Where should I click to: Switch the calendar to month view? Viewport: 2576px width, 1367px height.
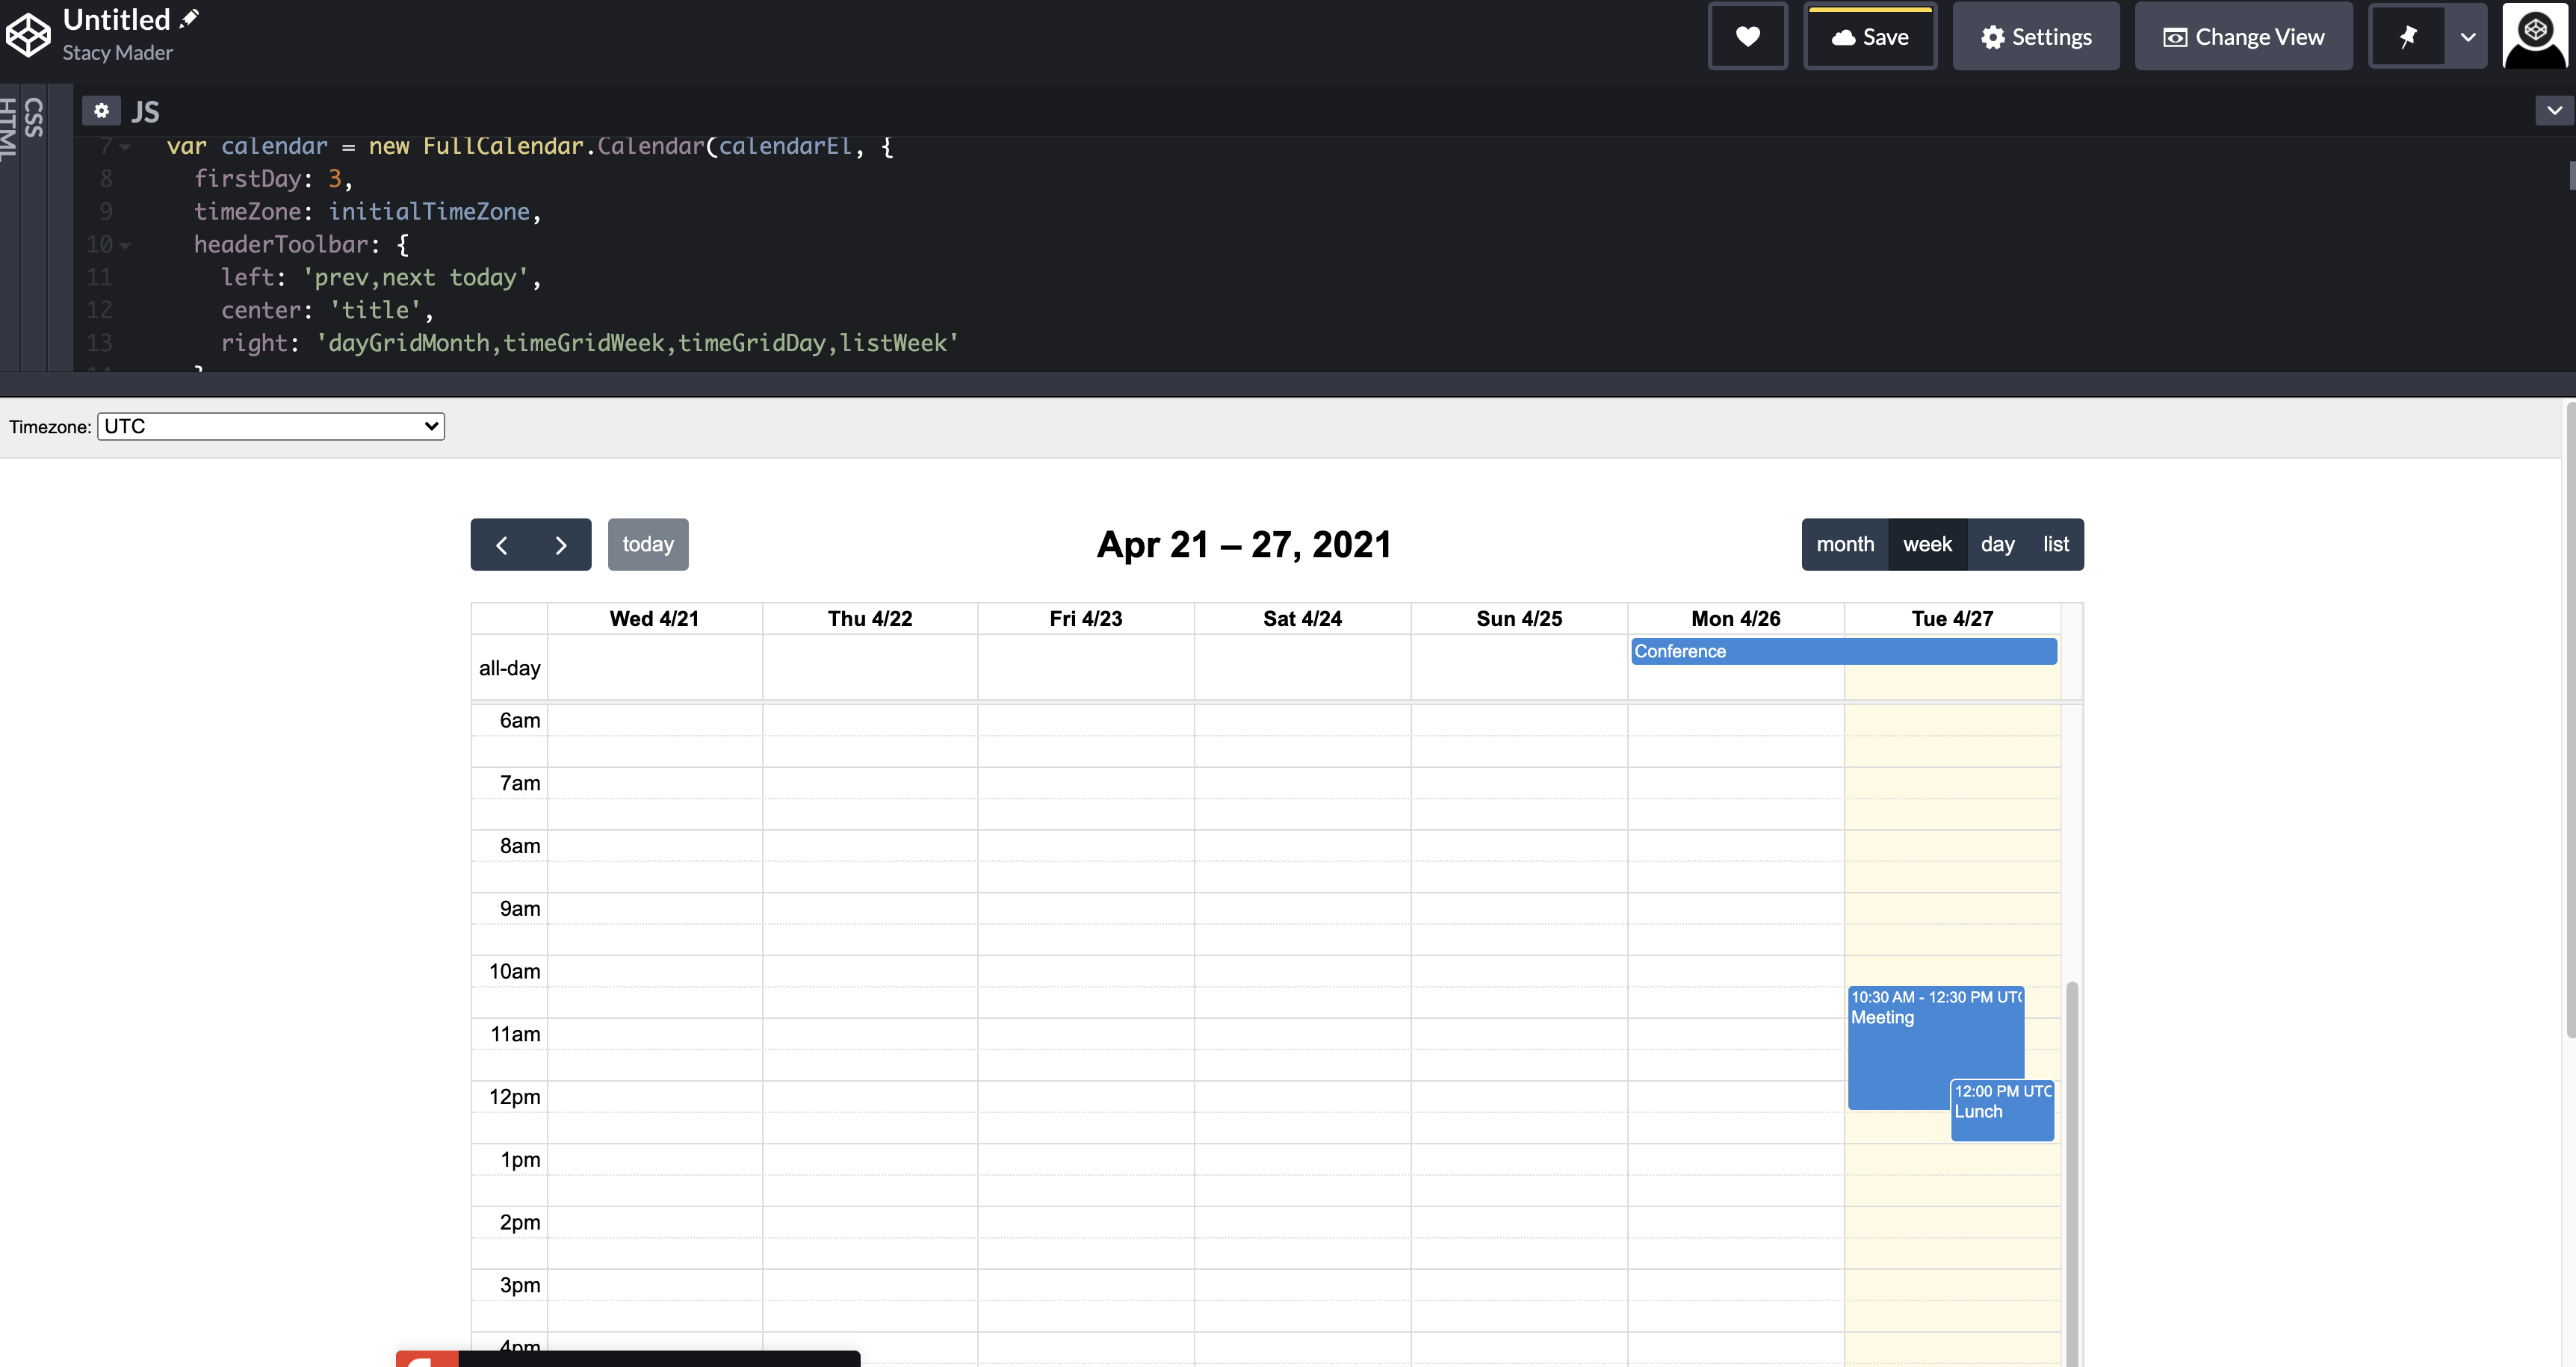pyautogui.click(x=1845, y=544)
